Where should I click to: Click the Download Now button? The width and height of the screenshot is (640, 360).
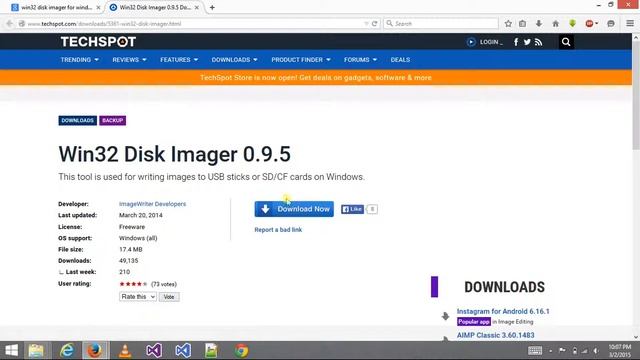click(294, 209)
